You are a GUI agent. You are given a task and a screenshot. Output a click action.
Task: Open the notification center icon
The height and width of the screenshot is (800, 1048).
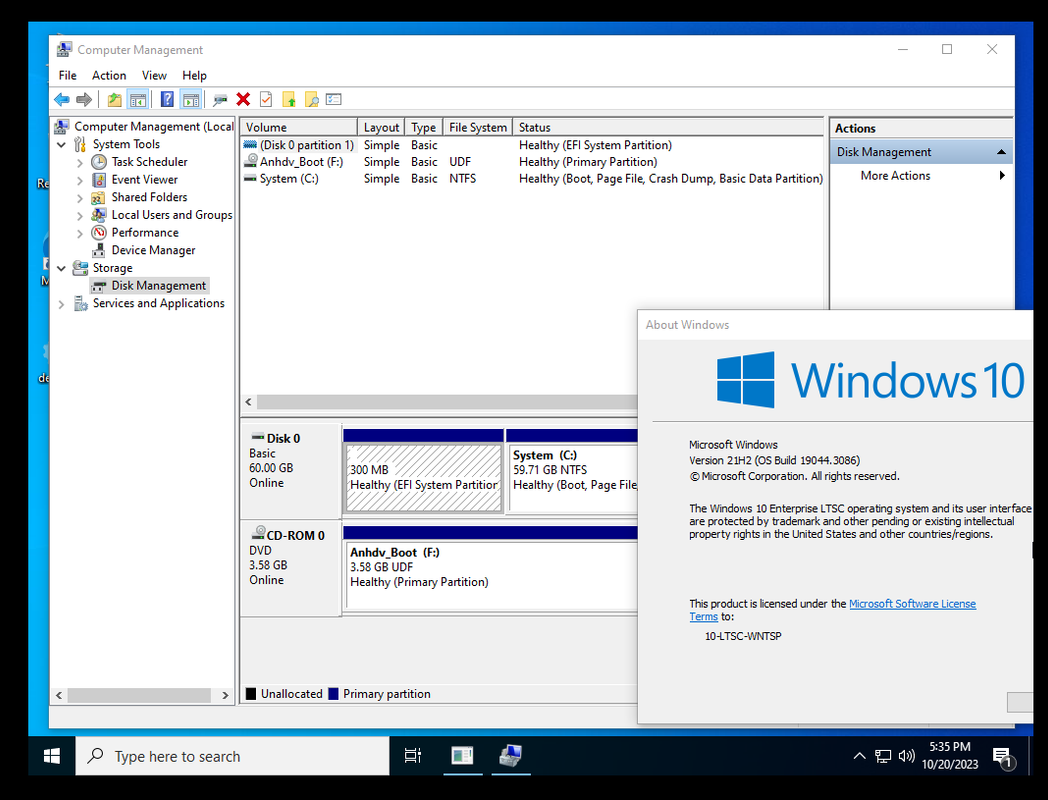pyautogui.click(x=1003, y=757)
